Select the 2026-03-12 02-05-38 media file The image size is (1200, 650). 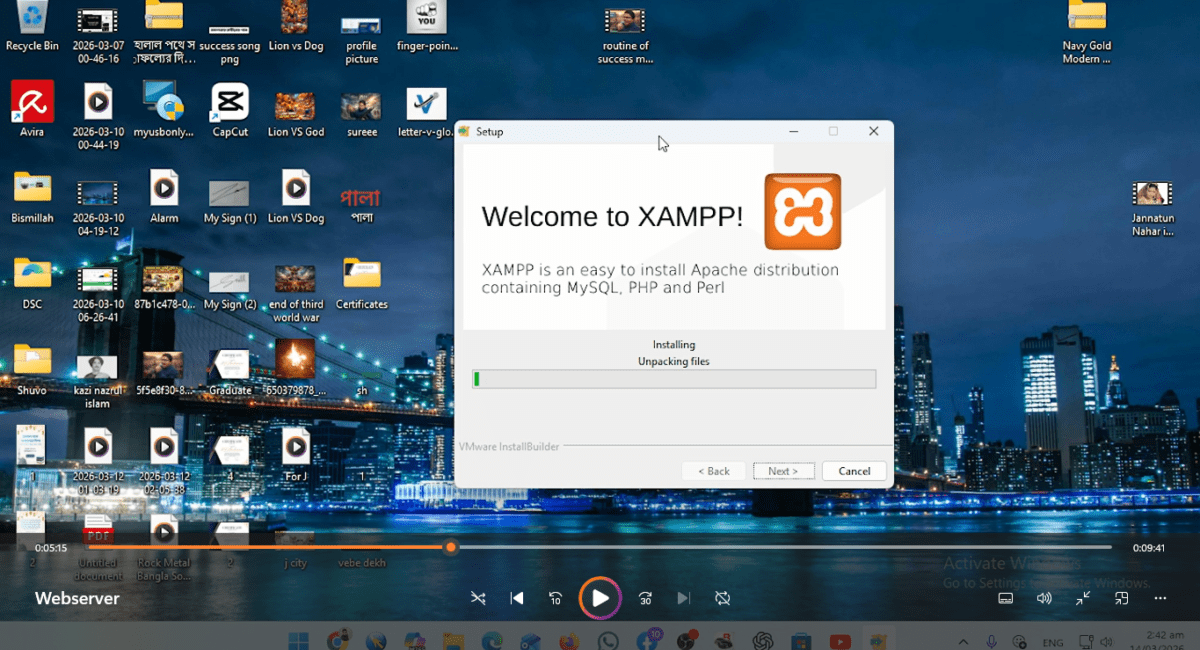point(164,462)
